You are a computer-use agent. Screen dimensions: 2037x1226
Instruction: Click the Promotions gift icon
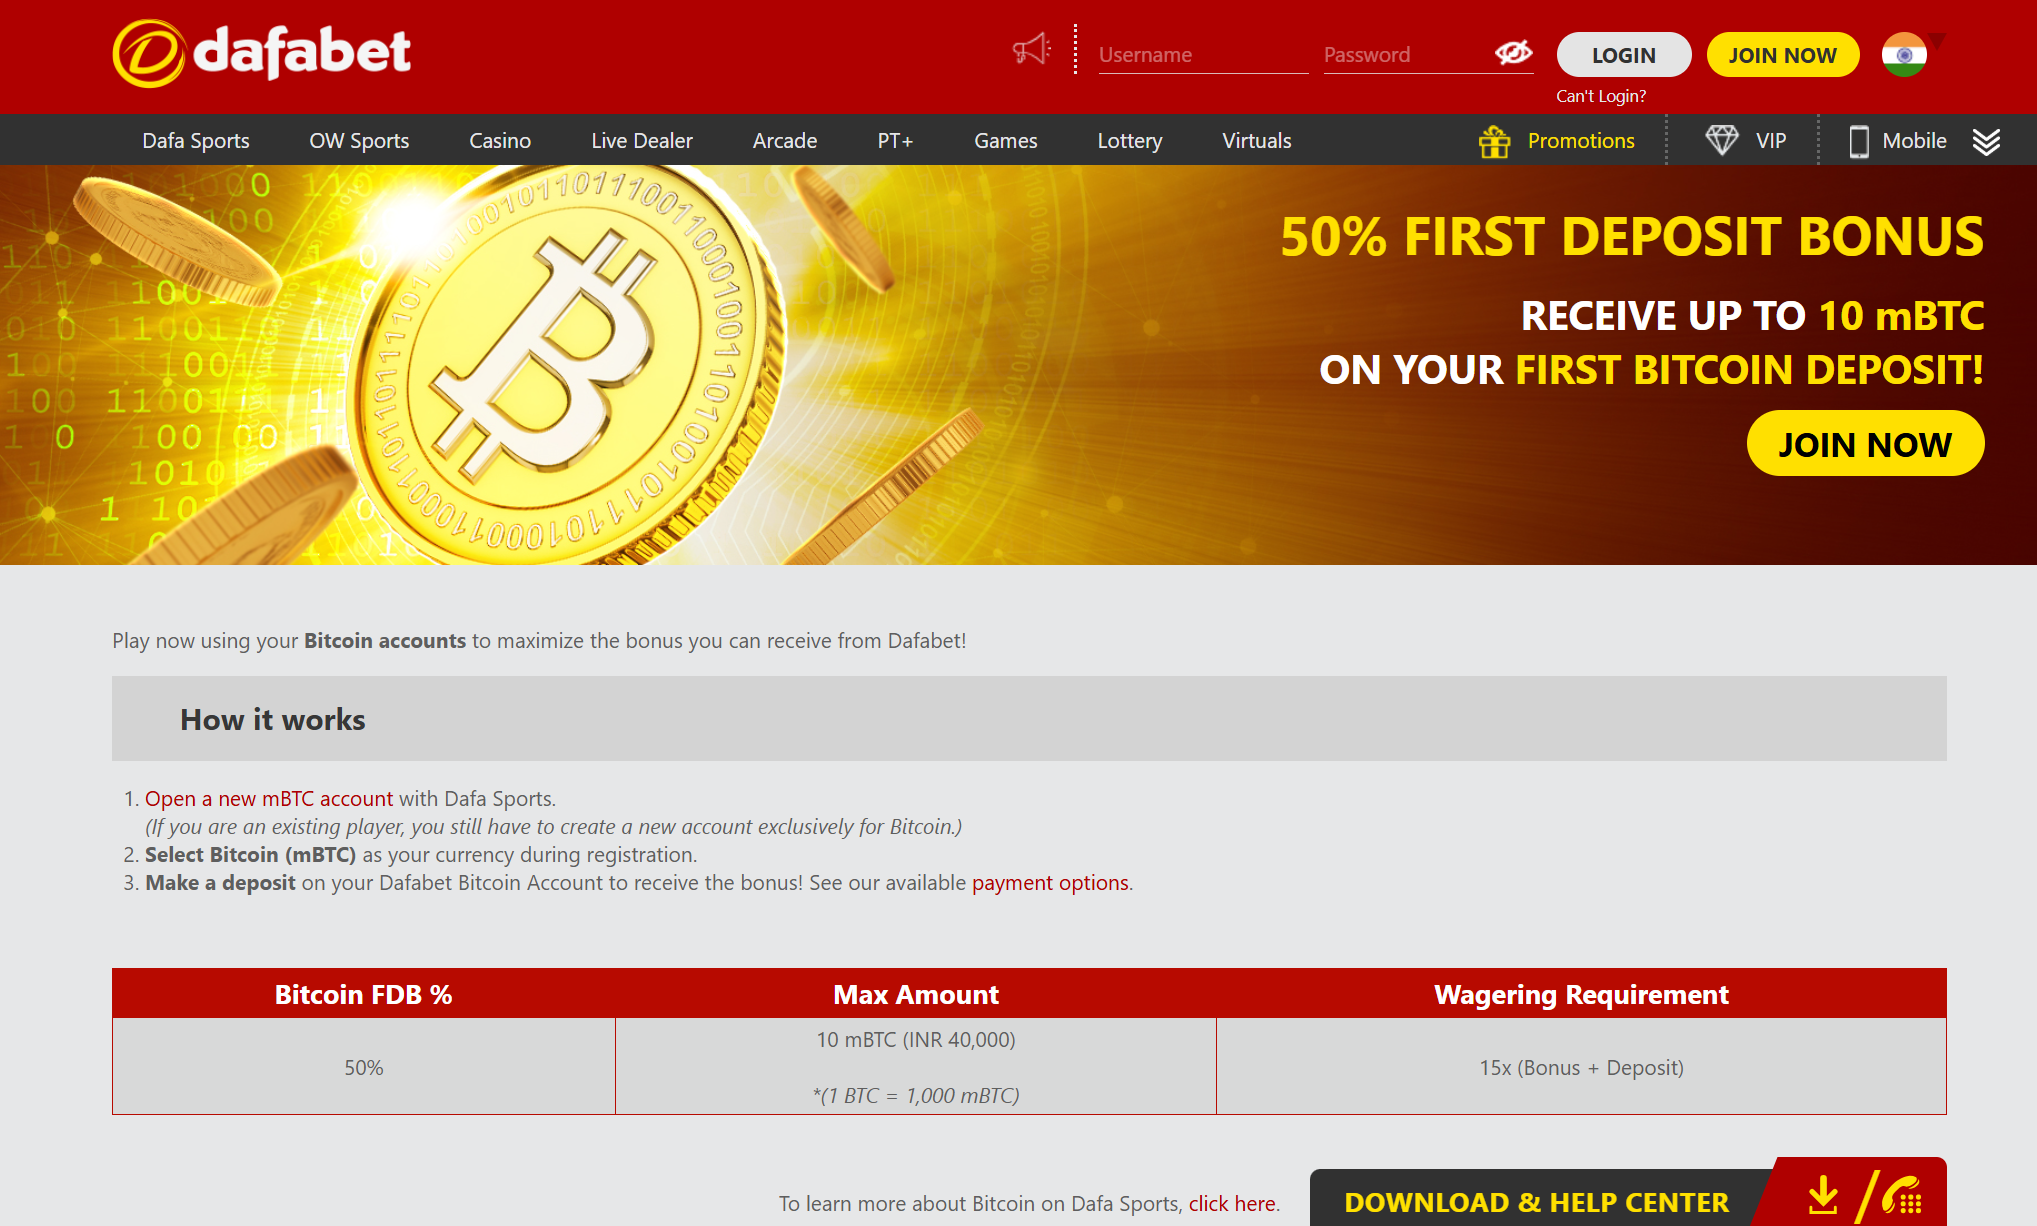click(1495, 141)
